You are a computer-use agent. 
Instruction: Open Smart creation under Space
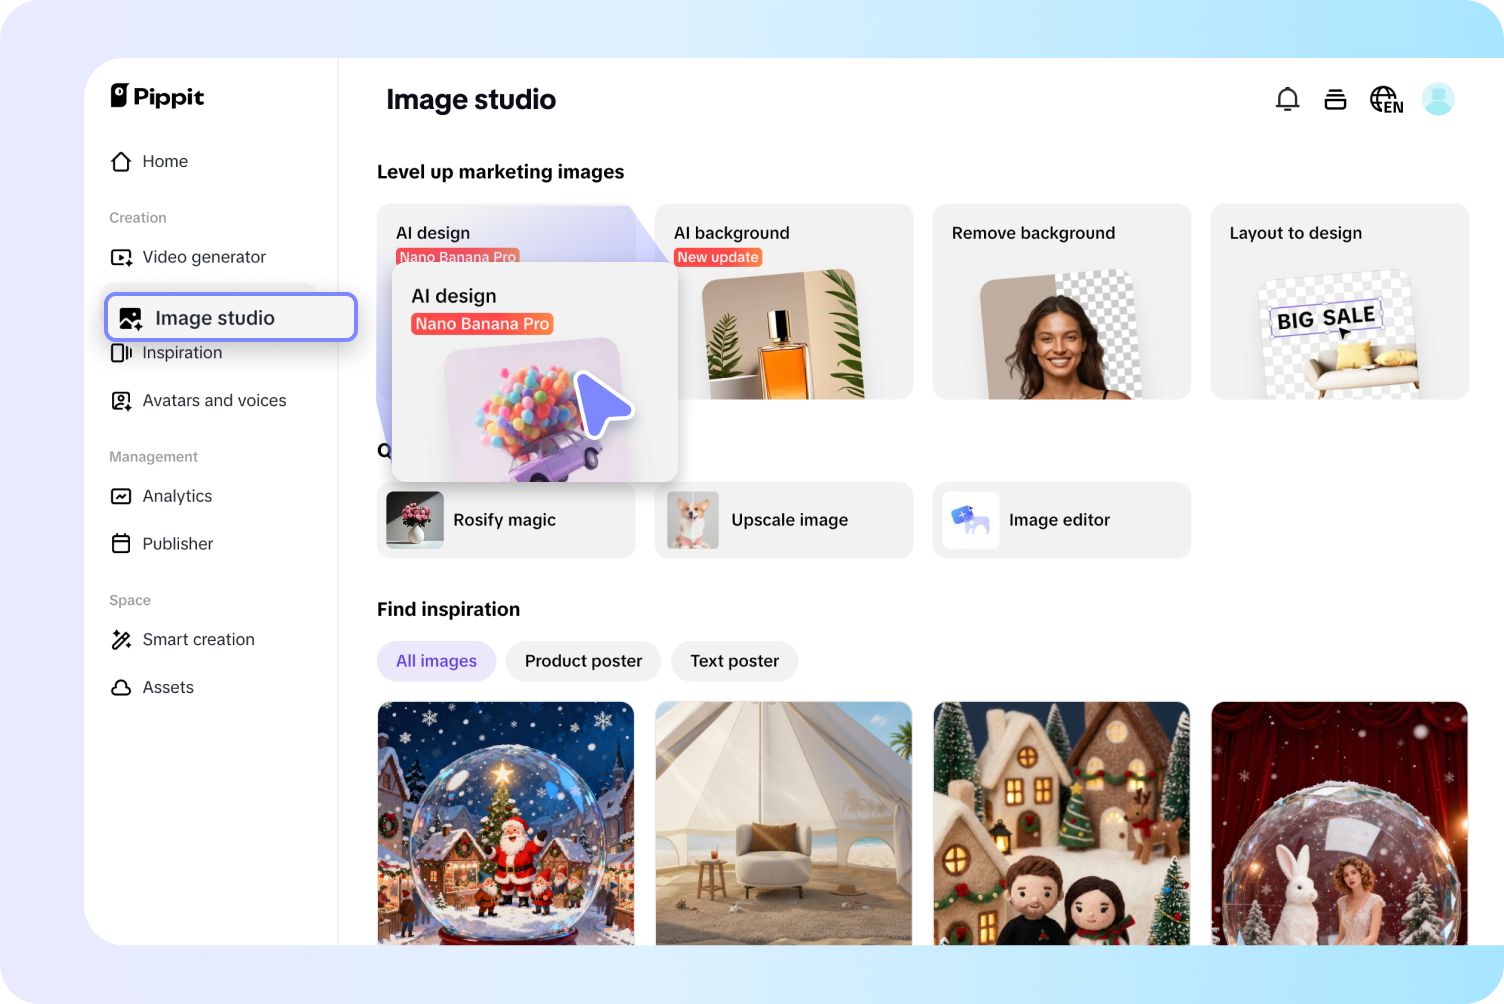pos(198,639)
